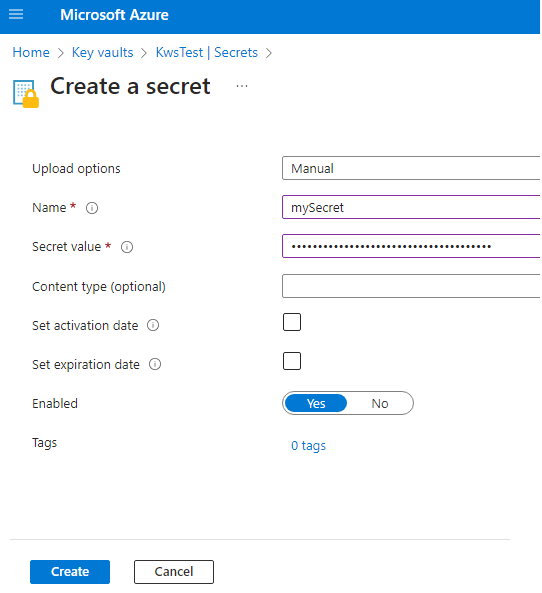Show info tooltip next to Name

(x=92, y=208)
